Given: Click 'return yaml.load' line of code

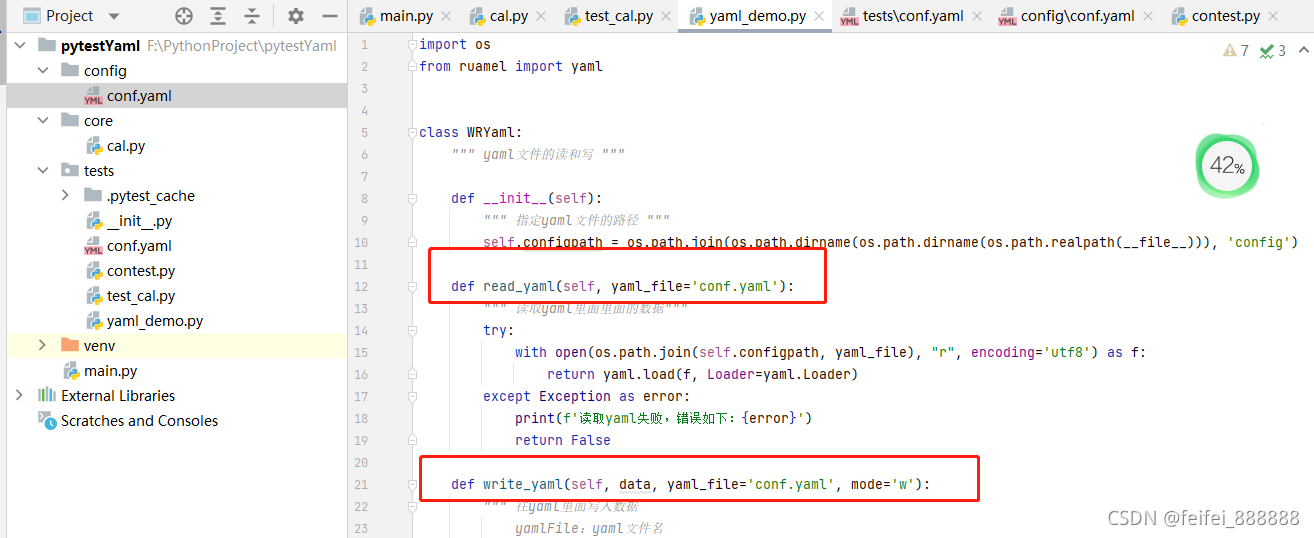Looking at the screenshot, I should (x=703, y=374).
